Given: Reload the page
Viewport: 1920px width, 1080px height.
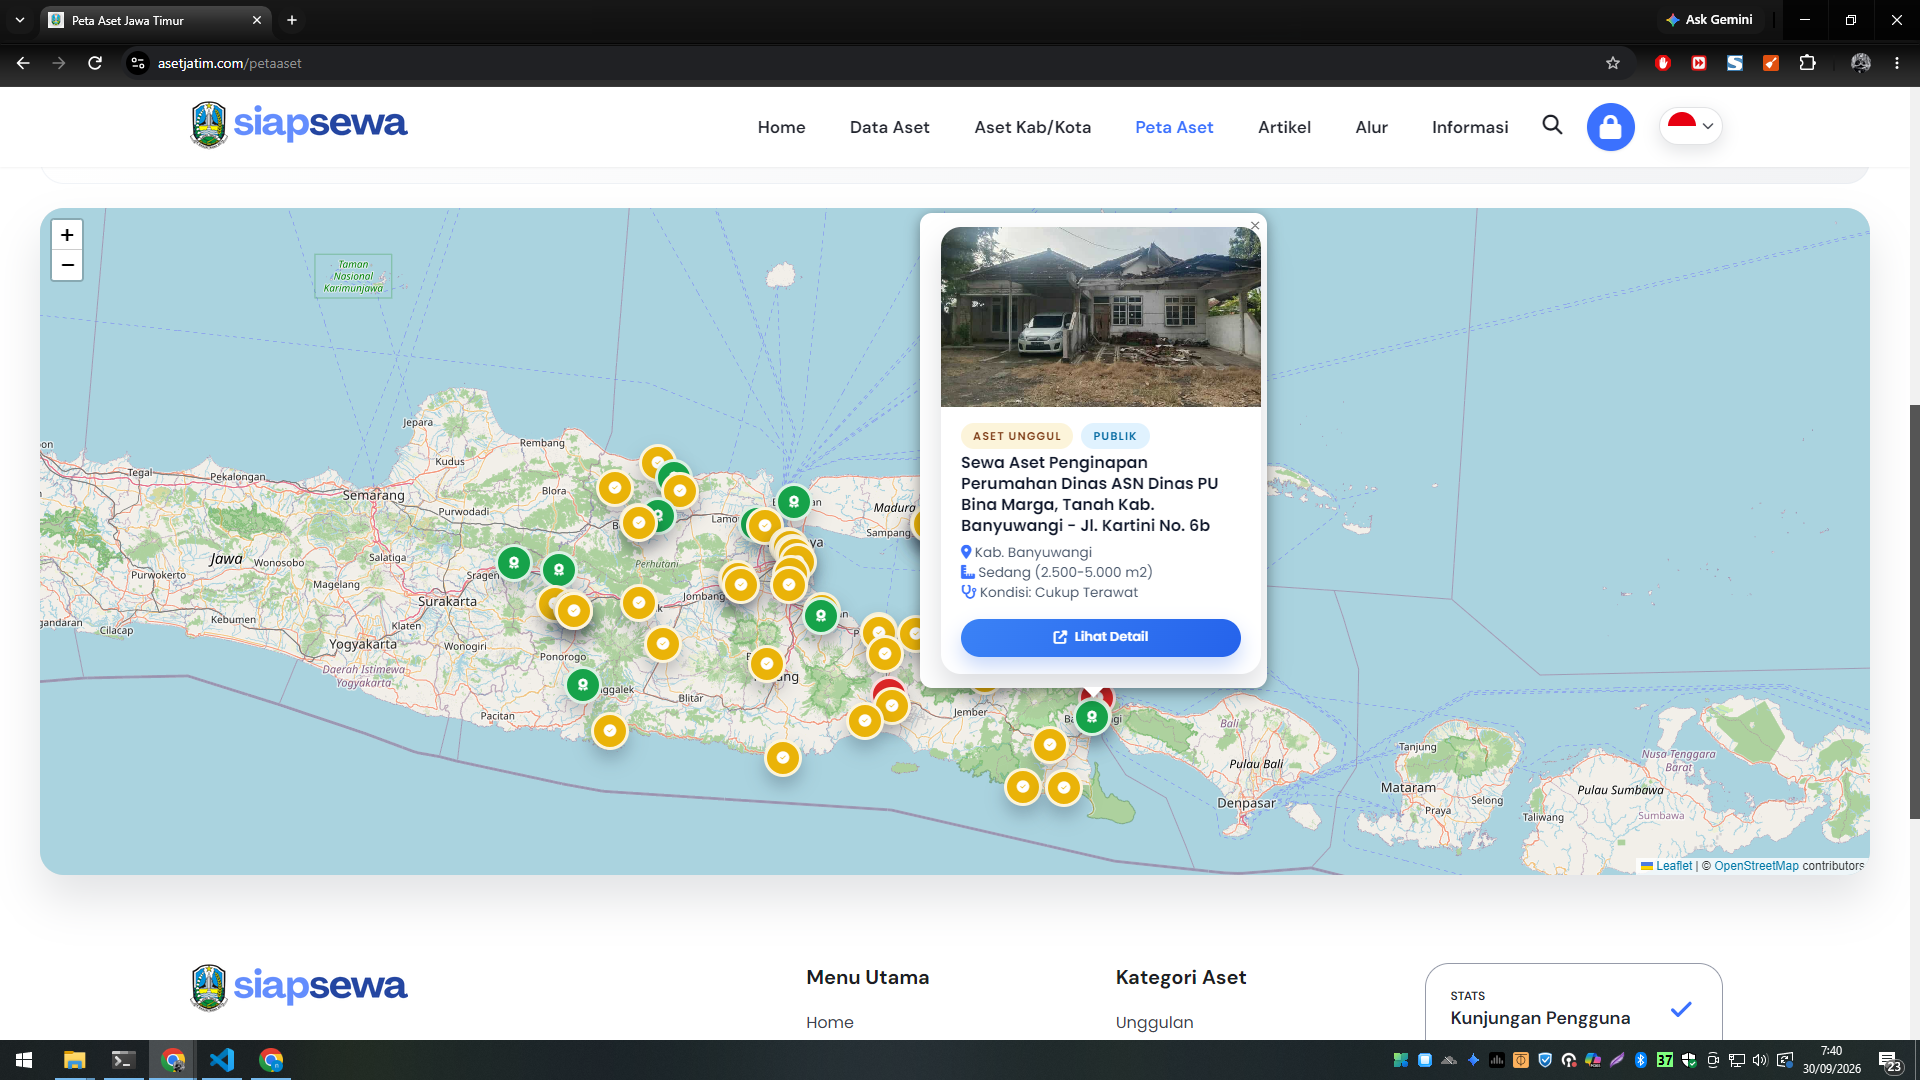Looking at the screenshot, I should pos(95,63).
